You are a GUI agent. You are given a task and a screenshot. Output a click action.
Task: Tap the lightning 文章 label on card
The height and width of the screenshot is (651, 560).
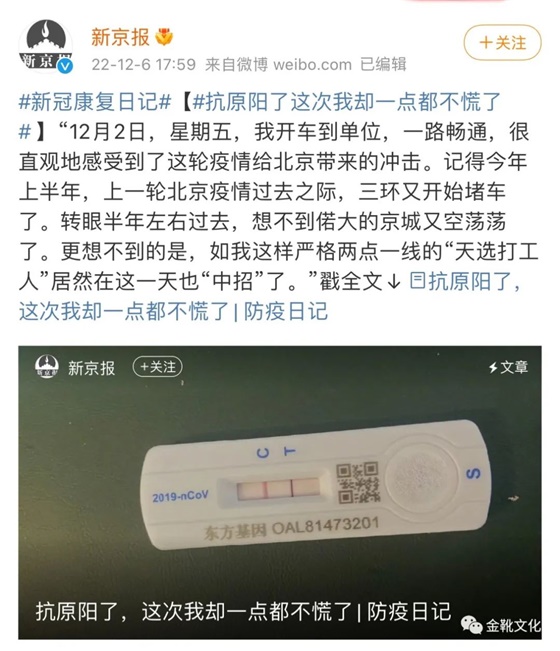[x=509, y=367]
